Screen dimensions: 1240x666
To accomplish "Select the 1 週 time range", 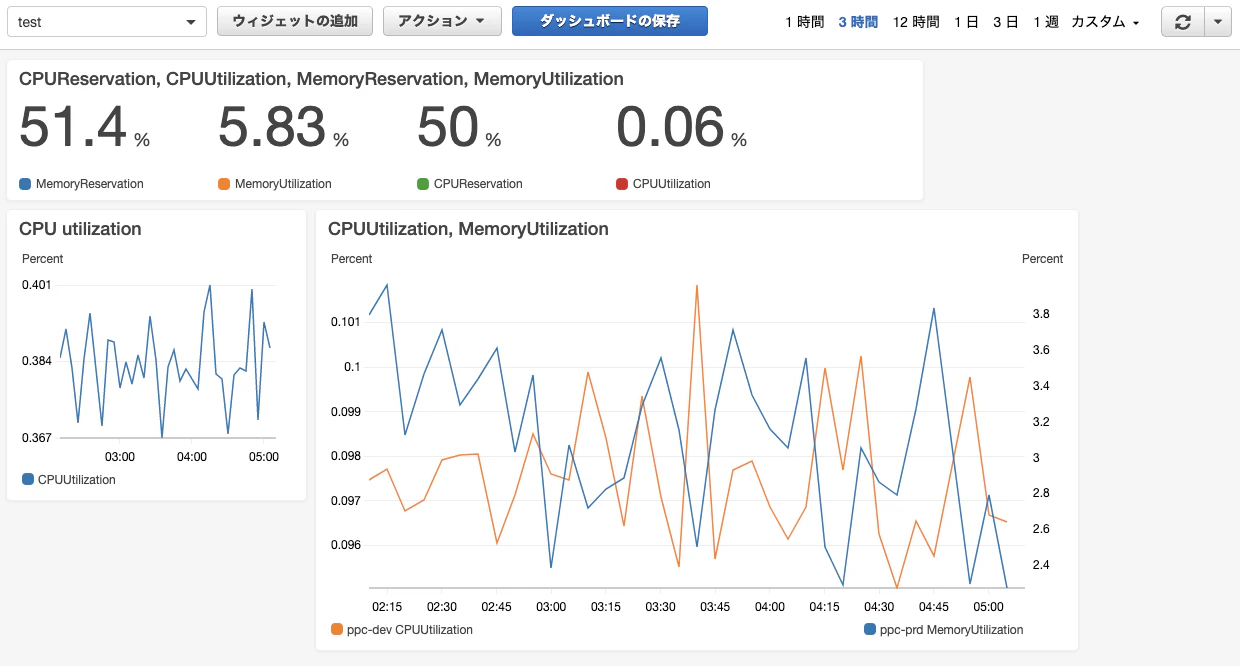I will tap(1046, 22).
